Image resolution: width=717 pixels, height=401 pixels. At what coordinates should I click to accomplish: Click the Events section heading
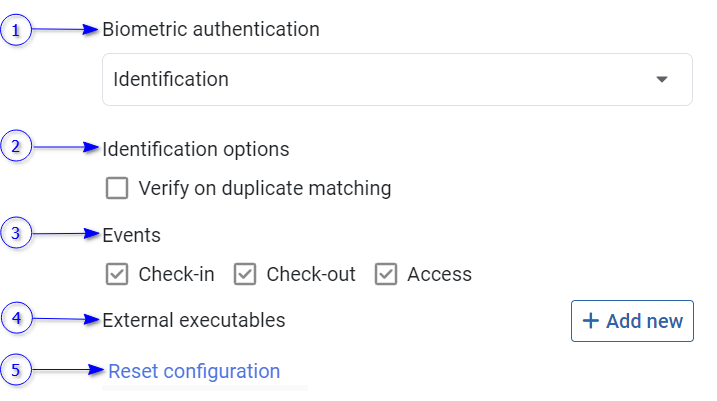132,235
